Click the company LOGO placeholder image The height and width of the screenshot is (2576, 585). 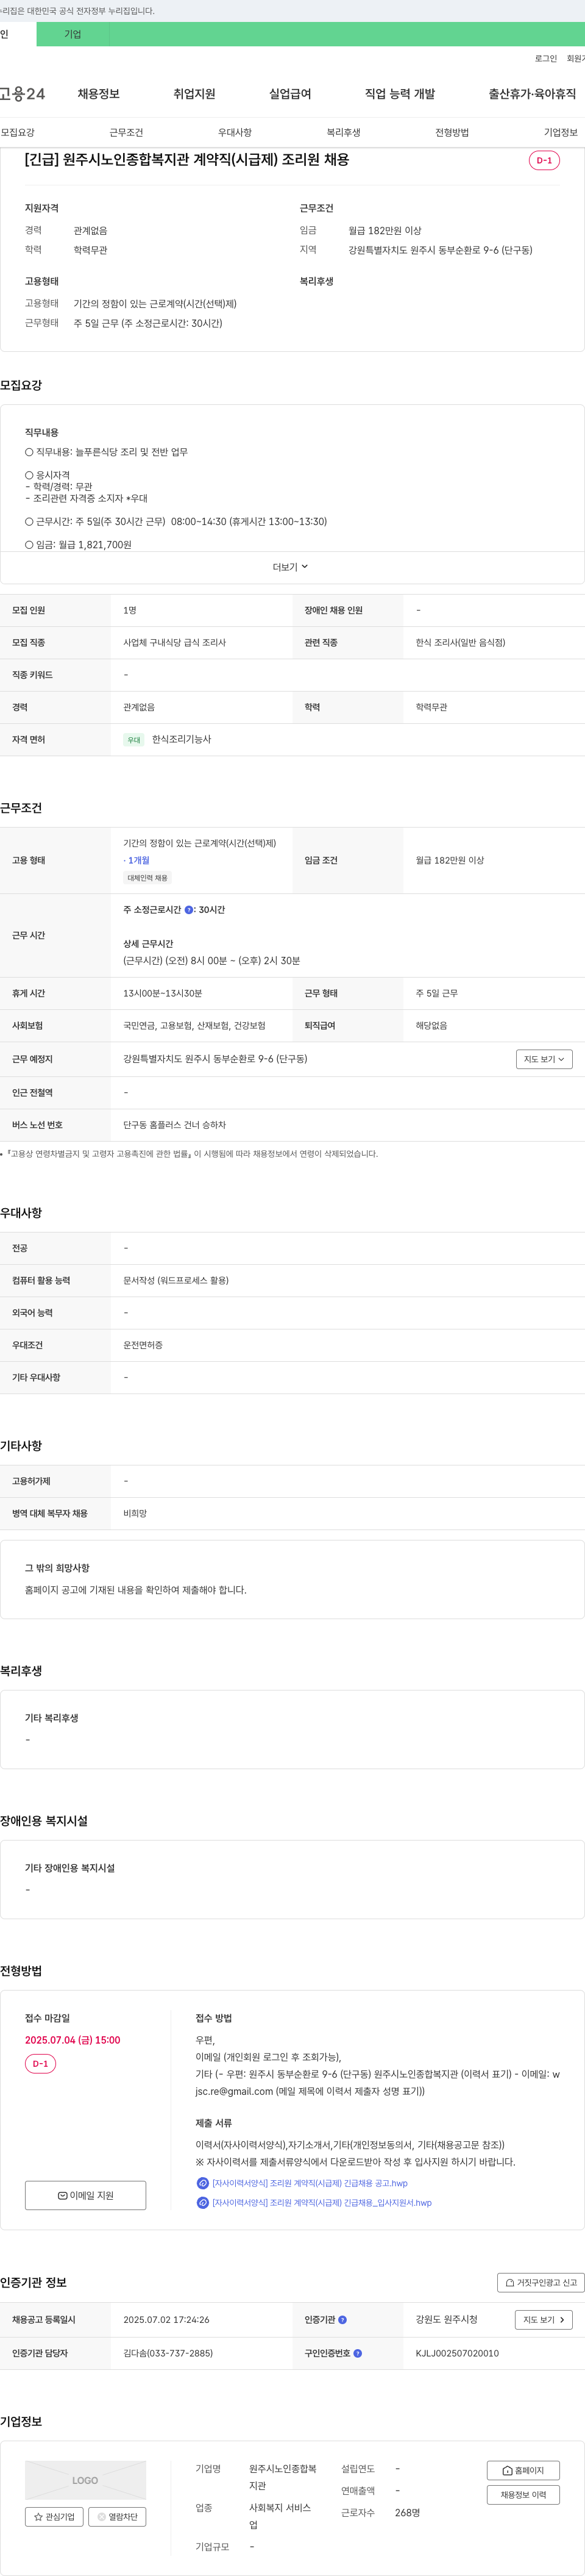click(x=85, y=2480)
